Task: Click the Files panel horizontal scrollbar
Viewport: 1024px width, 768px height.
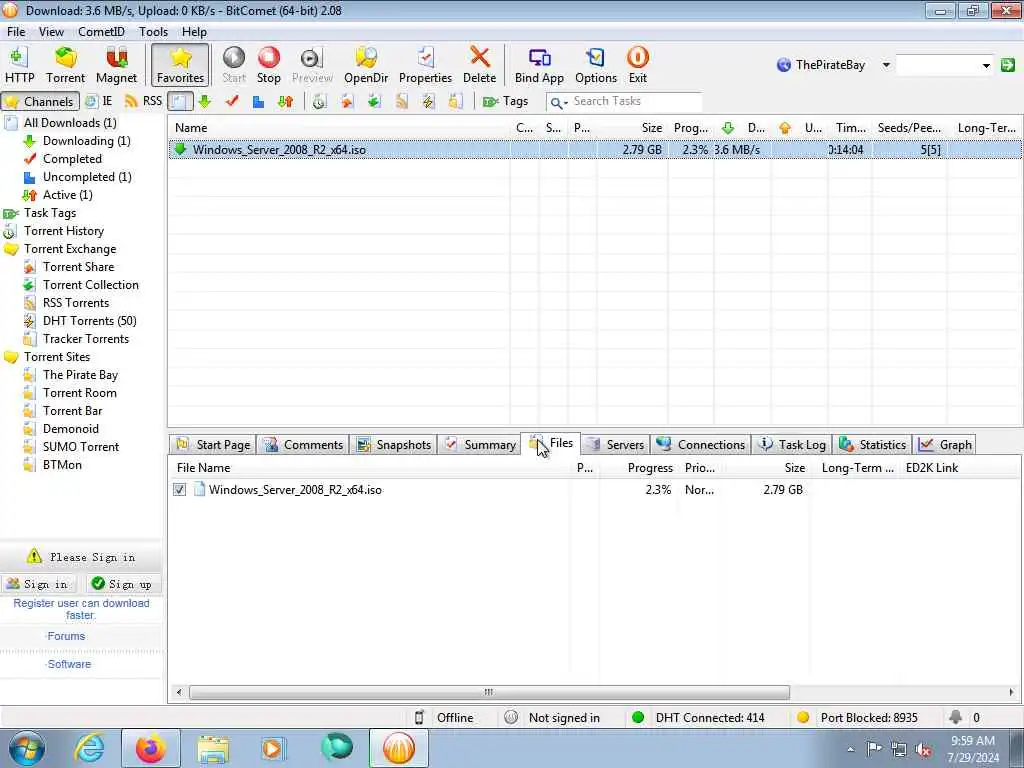Action: coord(489,692)
